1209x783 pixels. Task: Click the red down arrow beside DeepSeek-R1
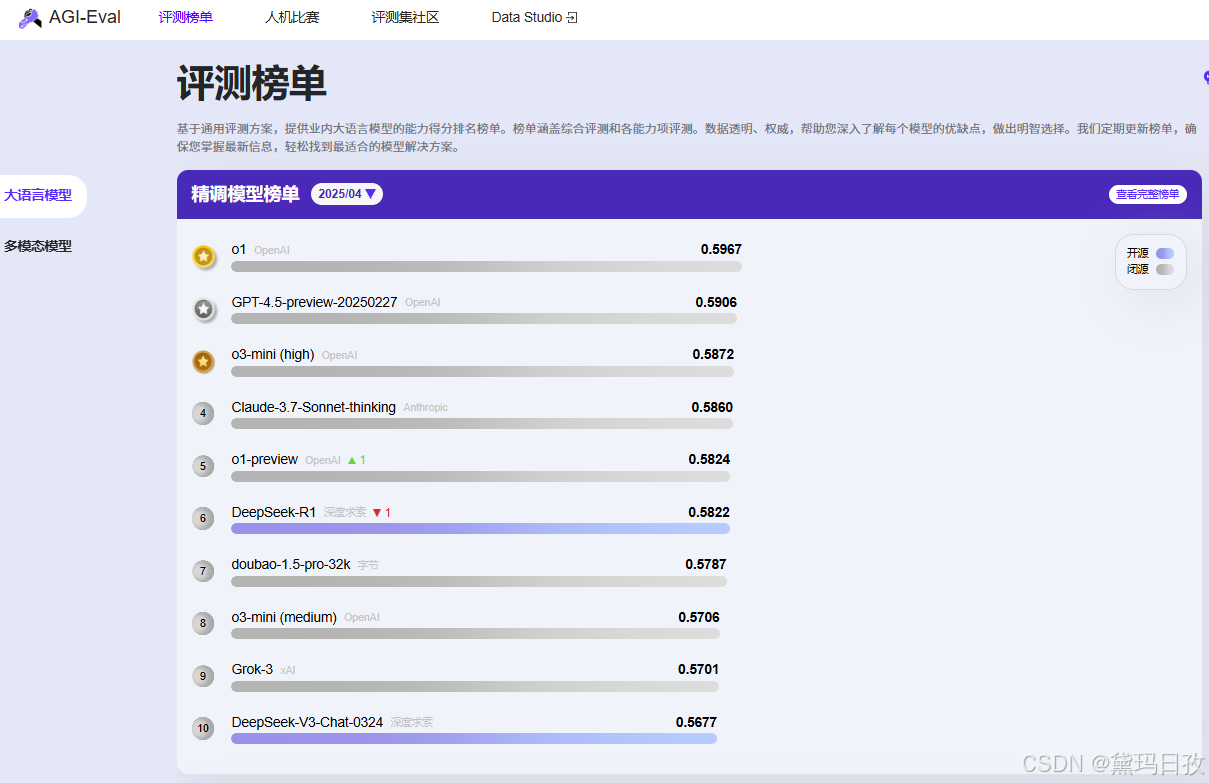(x=377, y=513)
